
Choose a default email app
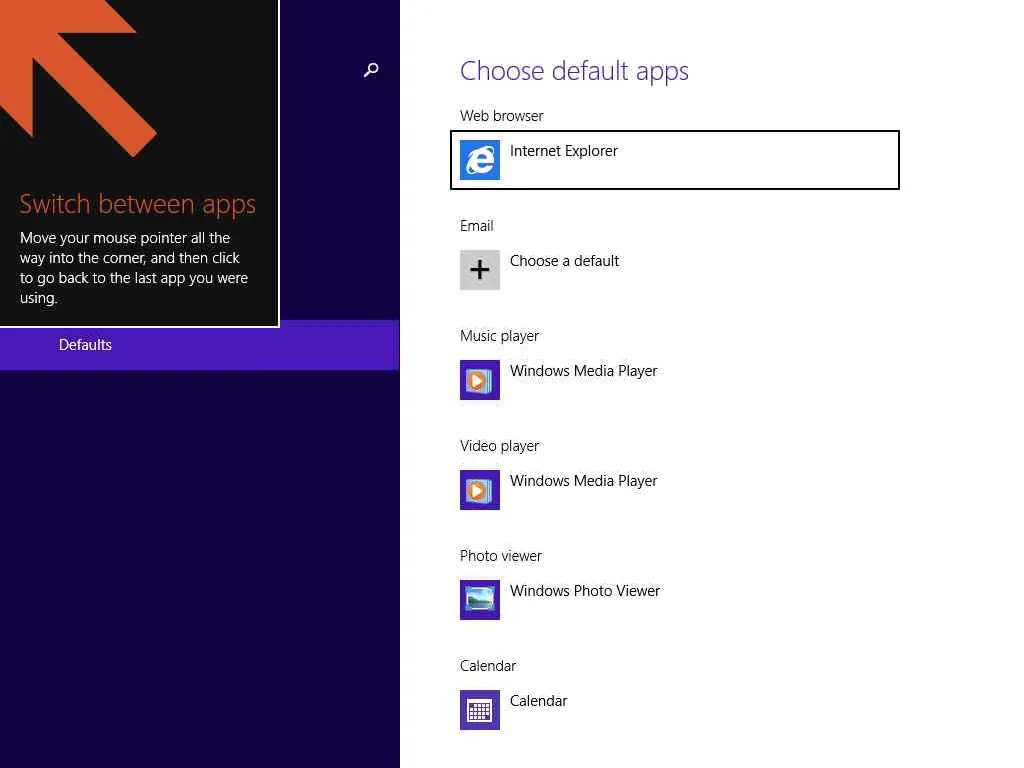(564, 261)
